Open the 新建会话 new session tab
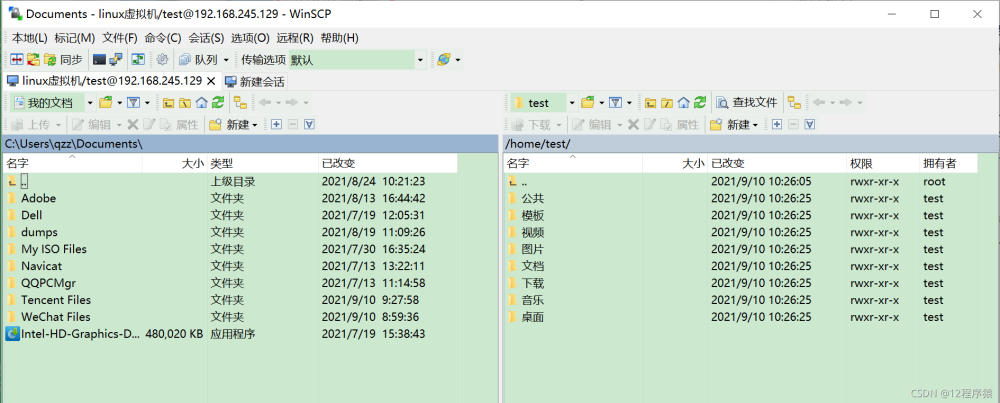Image resolution: width=1000 pixels, height=403 pixels. (255, 82)
